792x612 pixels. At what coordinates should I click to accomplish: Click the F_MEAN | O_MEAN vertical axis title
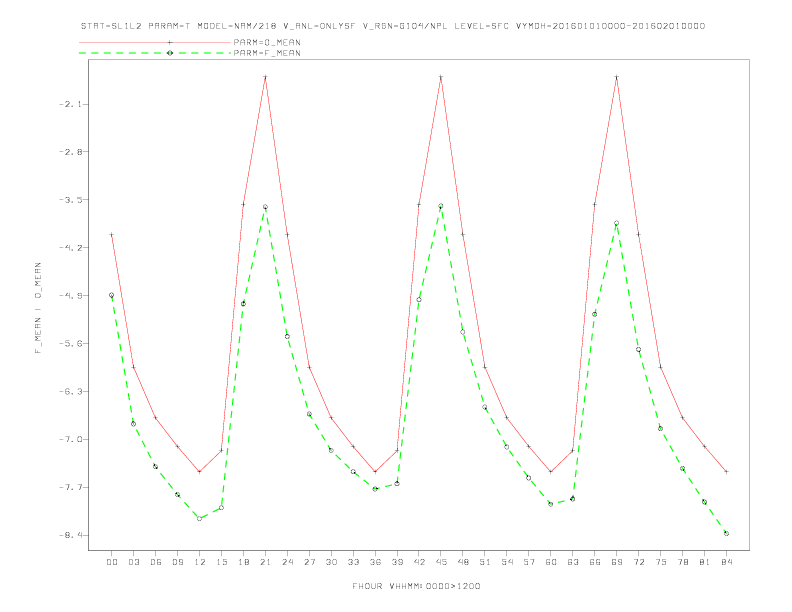tap(38, 308)
